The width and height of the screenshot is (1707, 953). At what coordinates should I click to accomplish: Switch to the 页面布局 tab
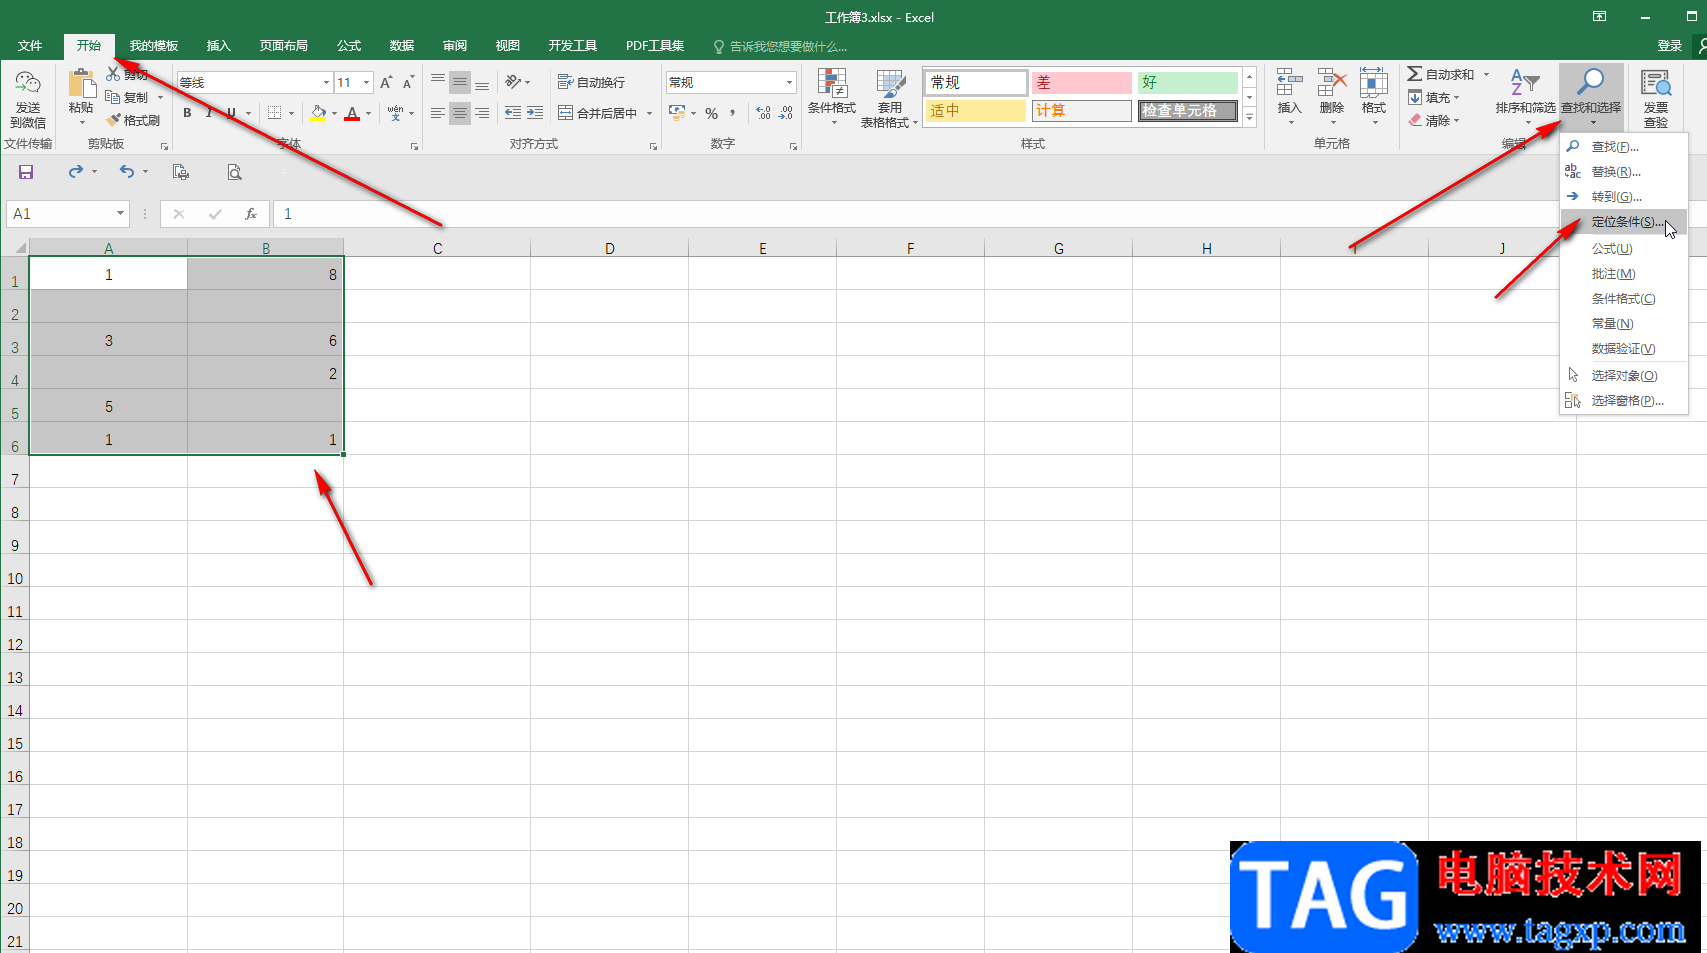[283, 46]
